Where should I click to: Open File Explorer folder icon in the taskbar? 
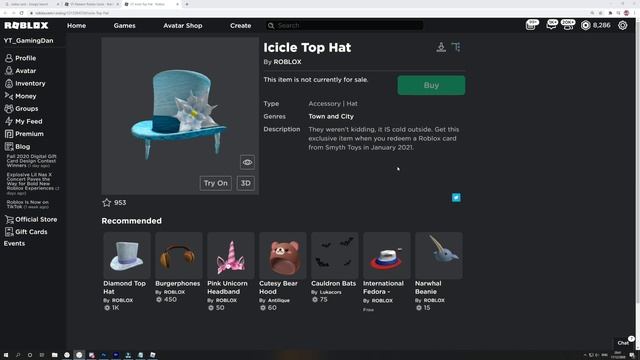click(54, 355)
